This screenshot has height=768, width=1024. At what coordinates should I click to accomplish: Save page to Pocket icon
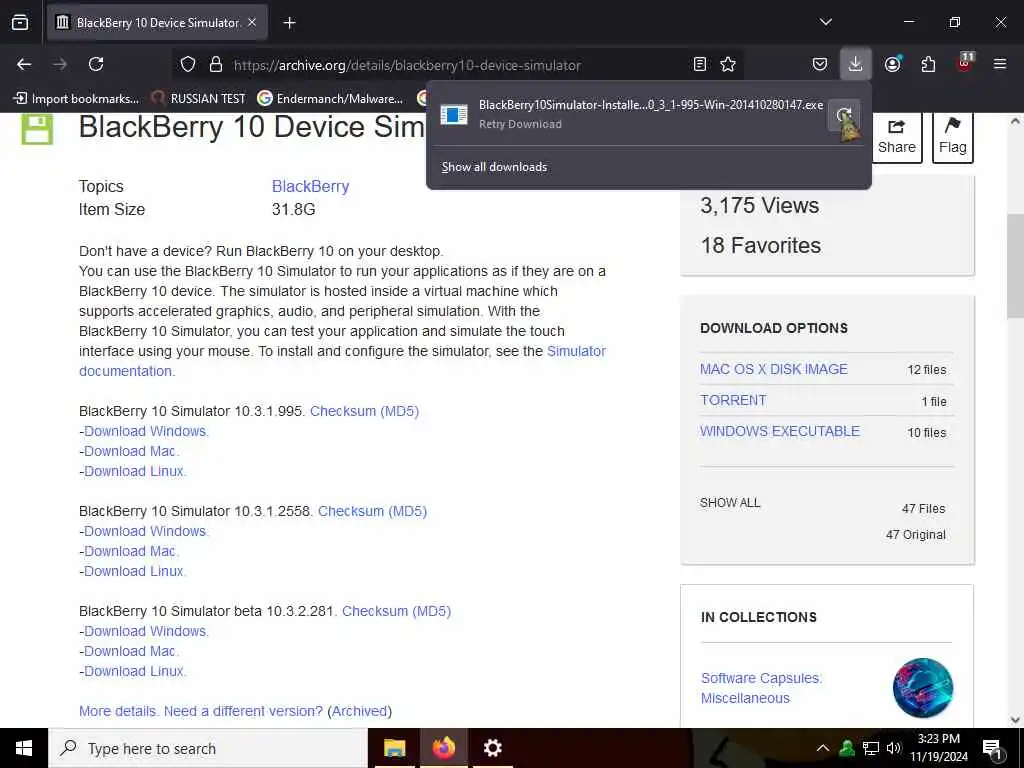pos(820,64)
